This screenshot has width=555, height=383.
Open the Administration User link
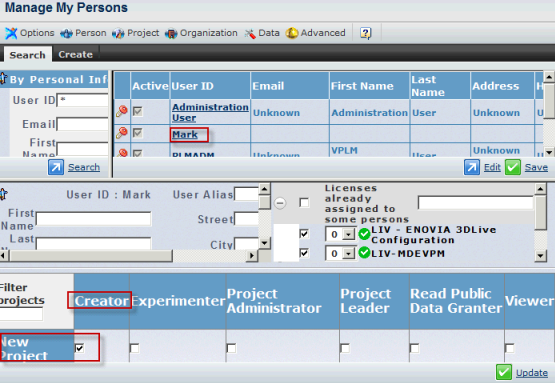click(x=210, y=112)
